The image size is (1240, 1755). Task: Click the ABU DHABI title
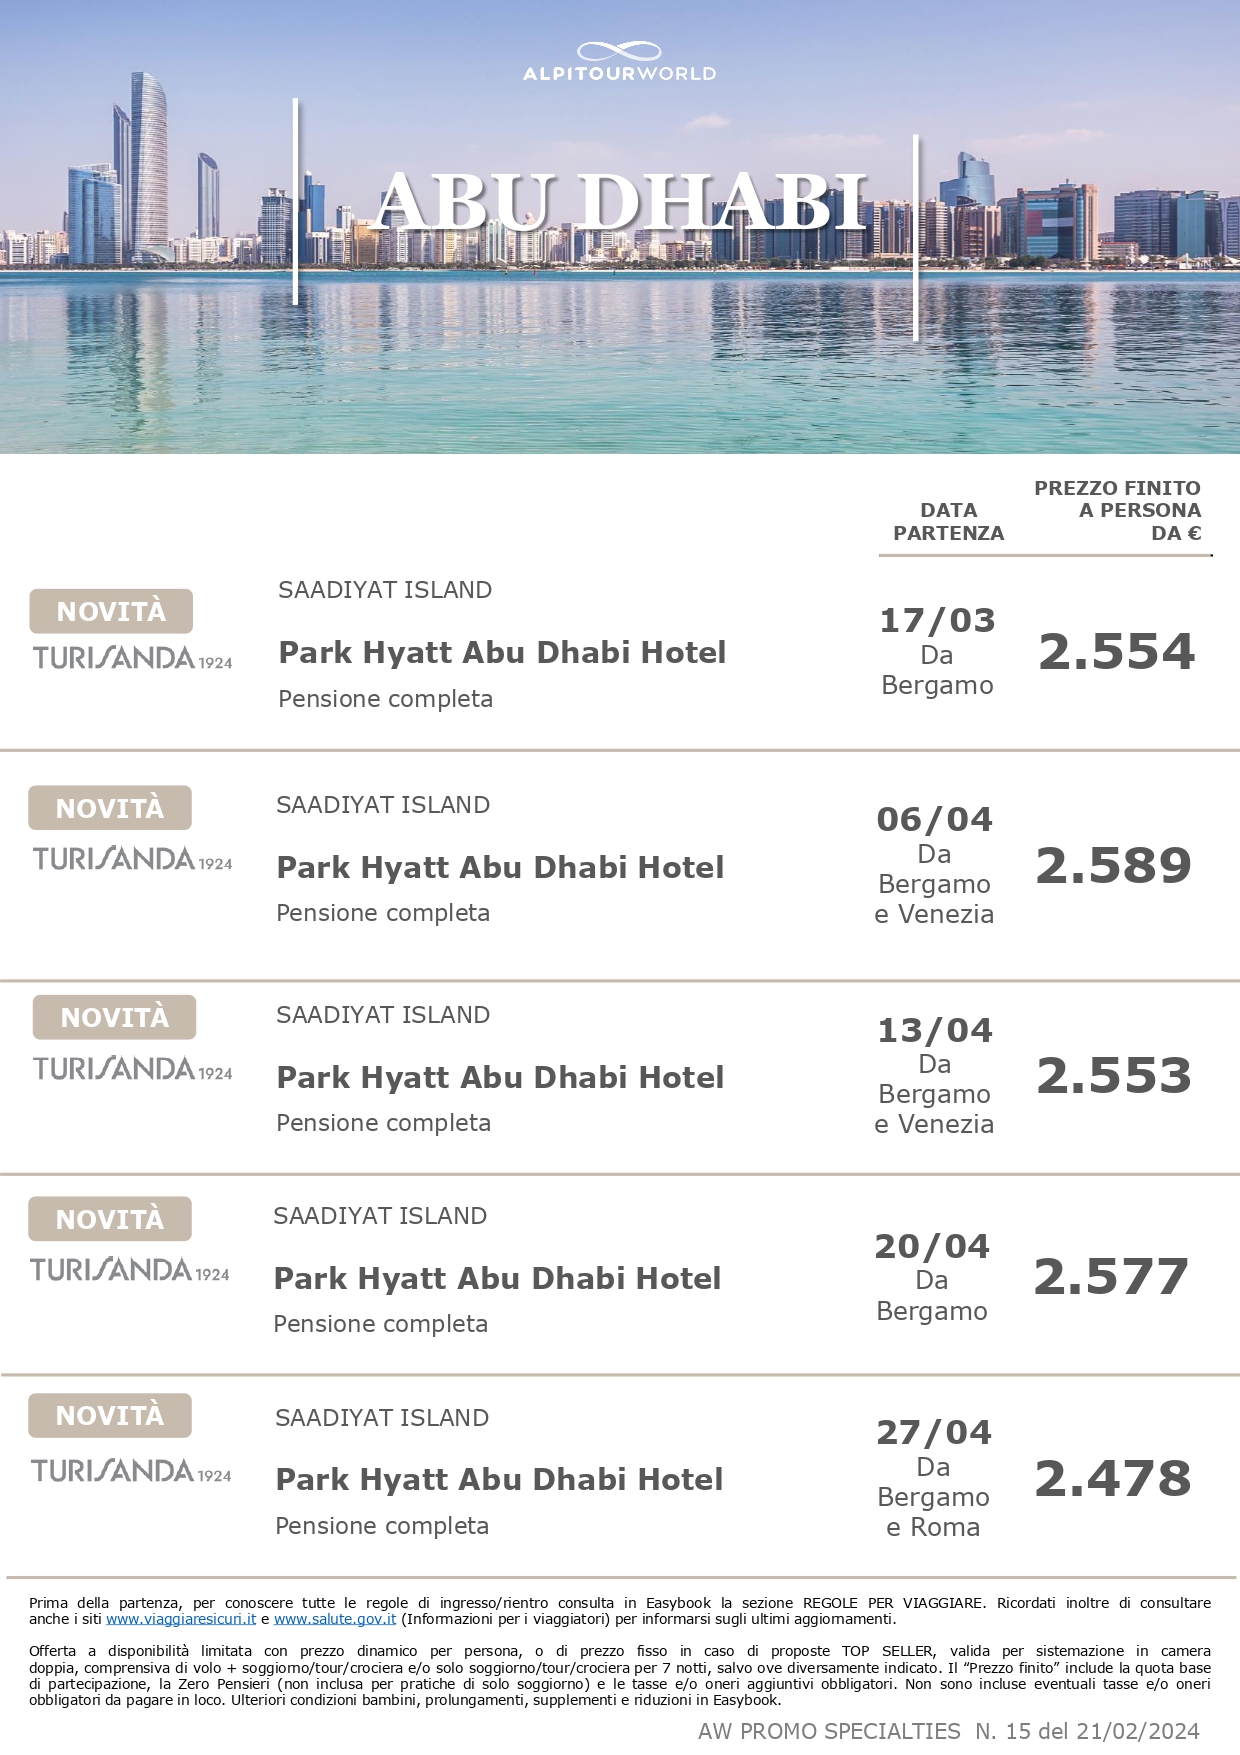click(621, 203)
